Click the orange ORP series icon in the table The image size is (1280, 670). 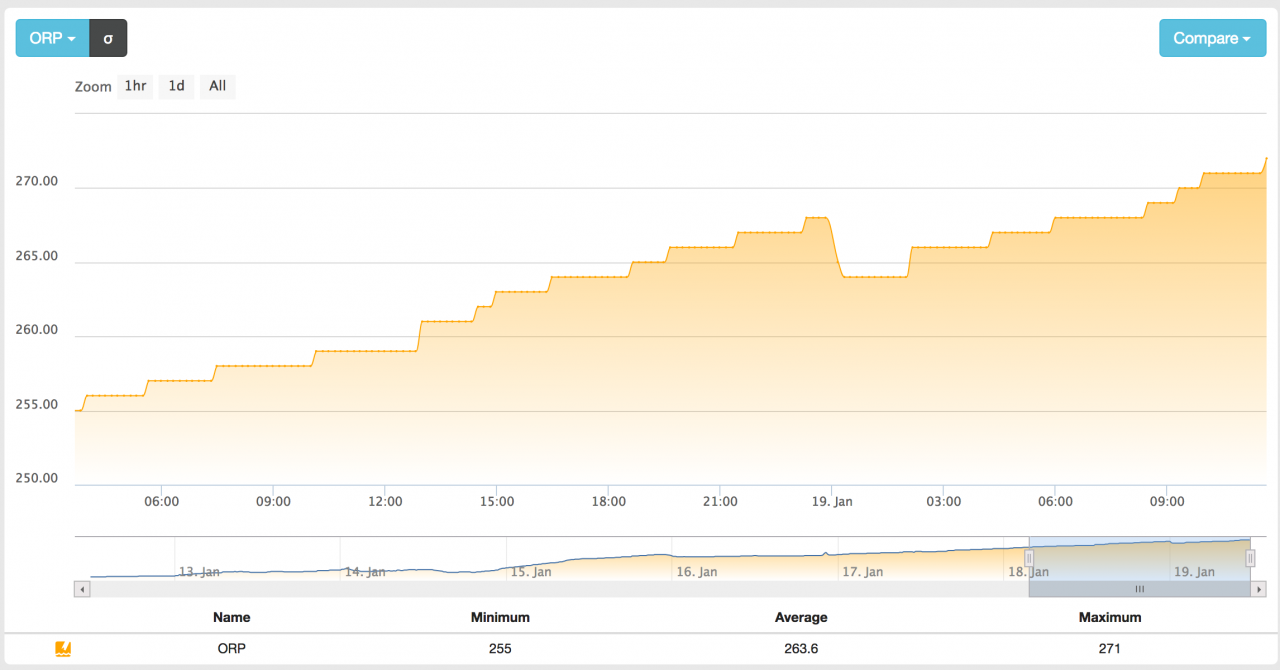[63, 649]
